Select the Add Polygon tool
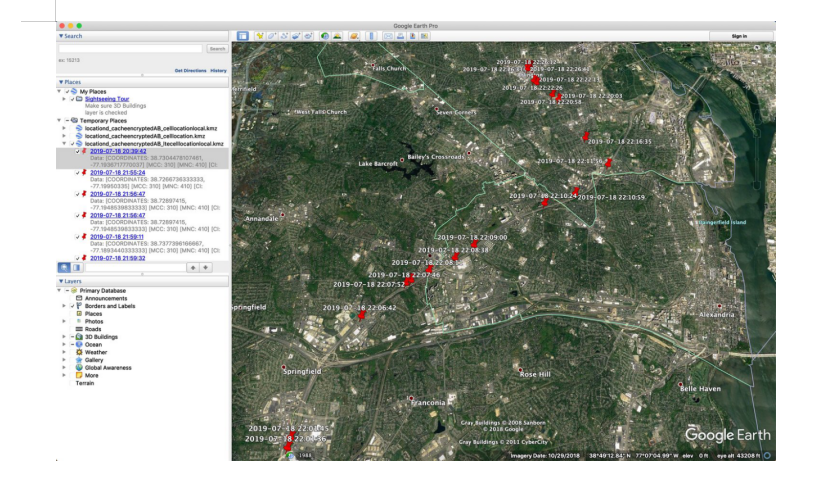This screenshot has height=482, width=837. click(x=272, y=36)
